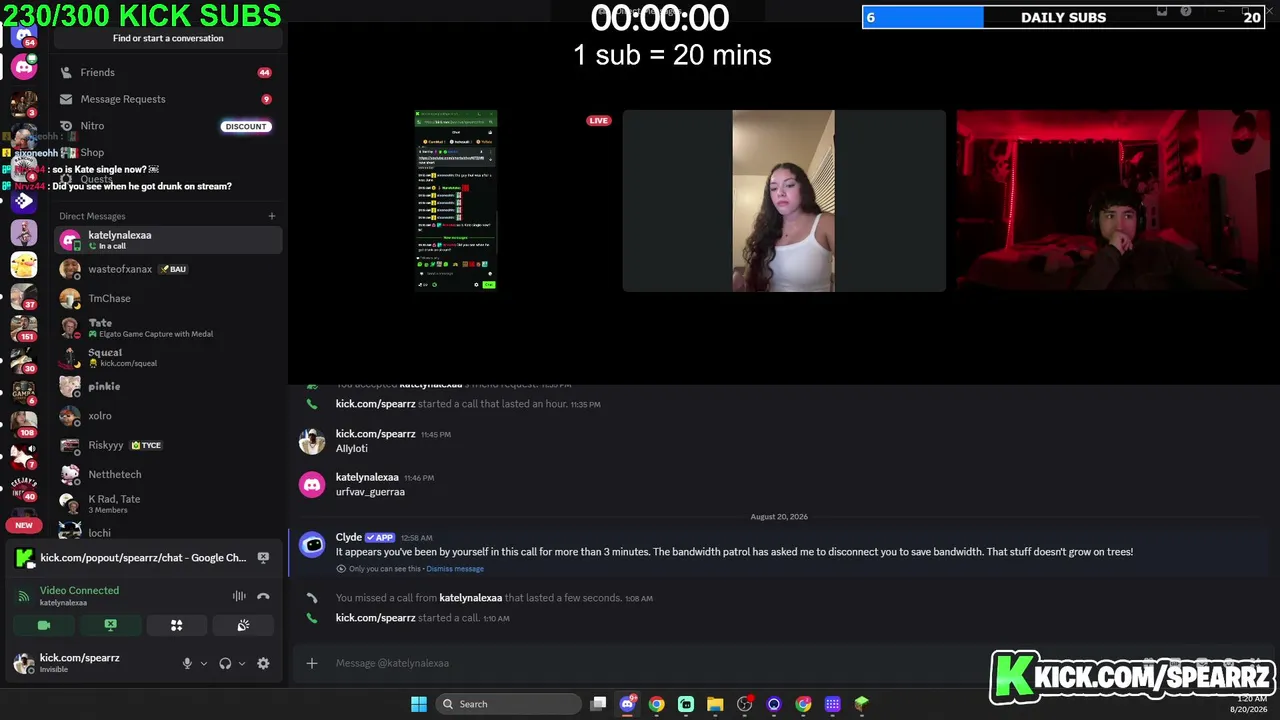Open Task View on the taskbar

598,704
